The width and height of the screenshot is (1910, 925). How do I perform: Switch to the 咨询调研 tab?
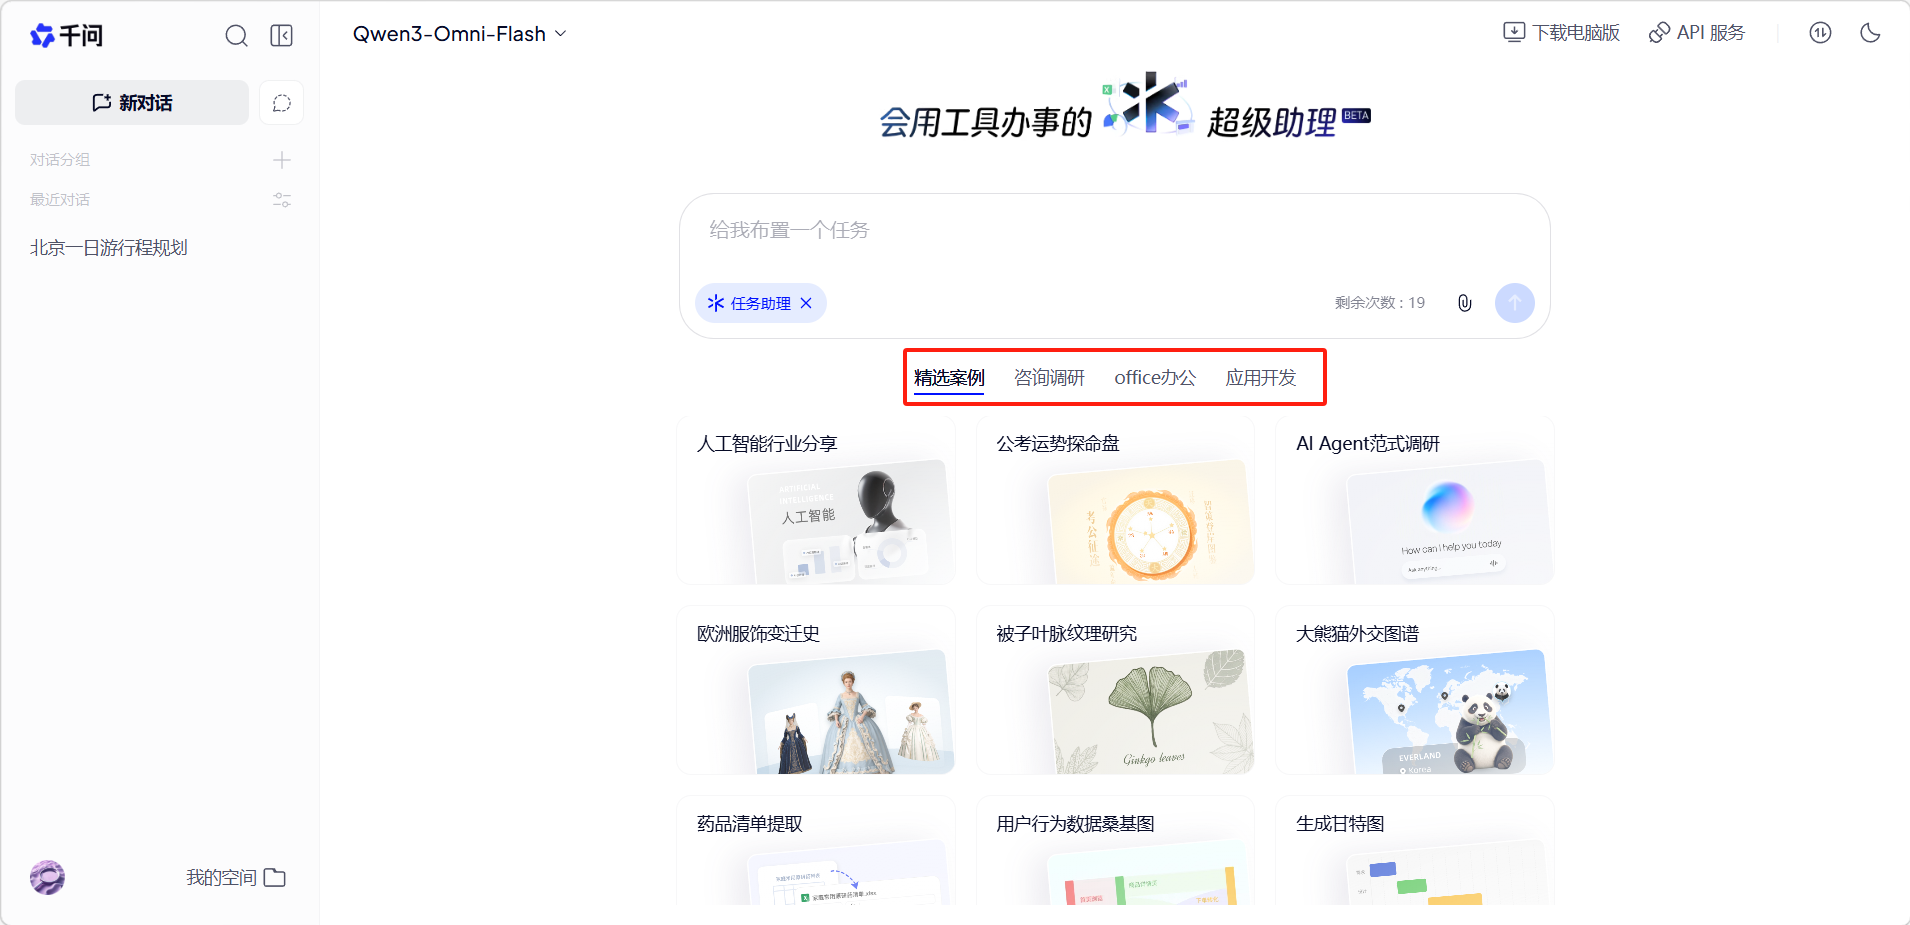click(1049, 378)
